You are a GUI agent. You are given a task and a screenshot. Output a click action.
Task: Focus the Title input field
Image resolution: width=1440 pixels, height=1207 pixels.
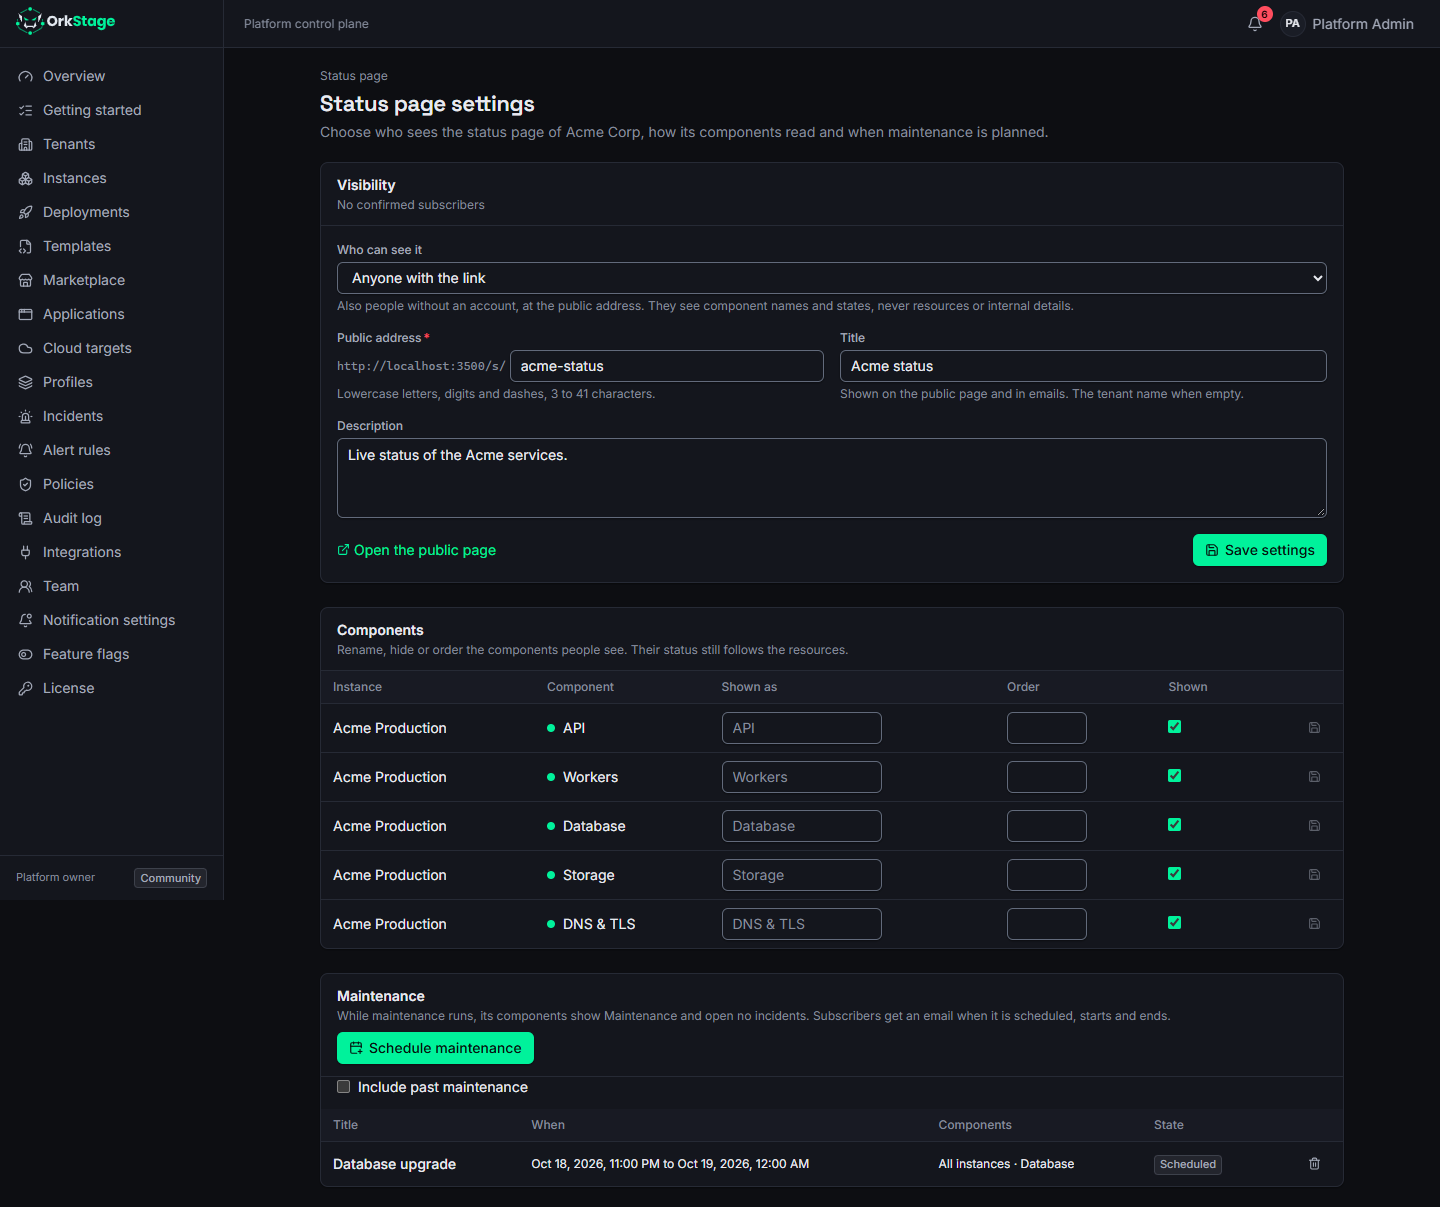point(1083,366)
